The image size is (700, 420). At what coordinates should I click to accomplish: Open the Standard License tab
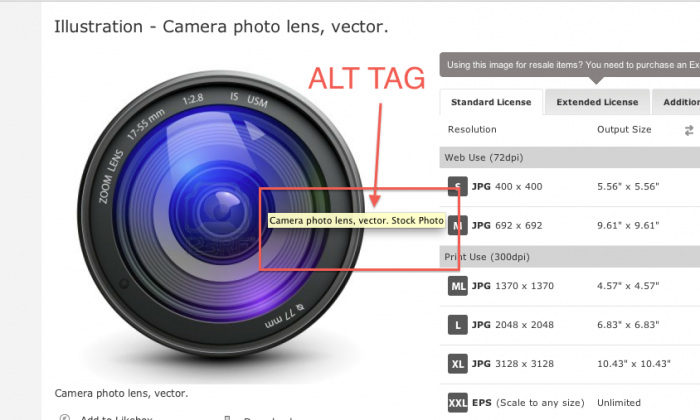pos(491,102)
